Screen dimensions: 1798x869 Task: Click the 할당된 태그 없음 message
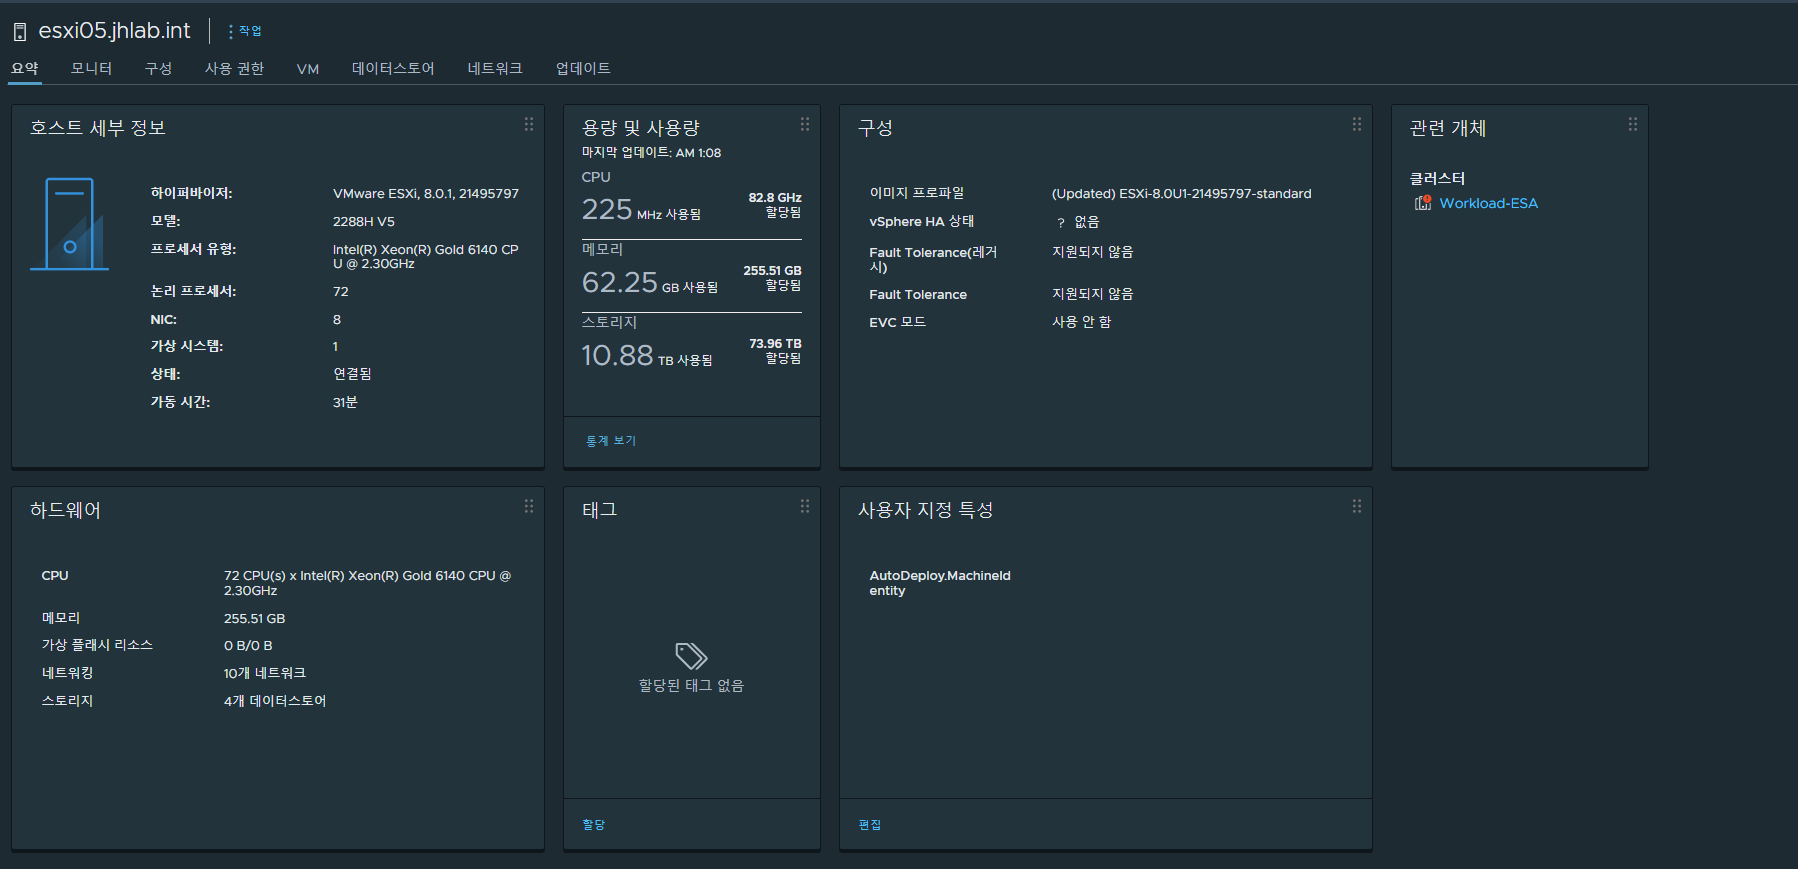pyautogui.click(x=691, y=686)
